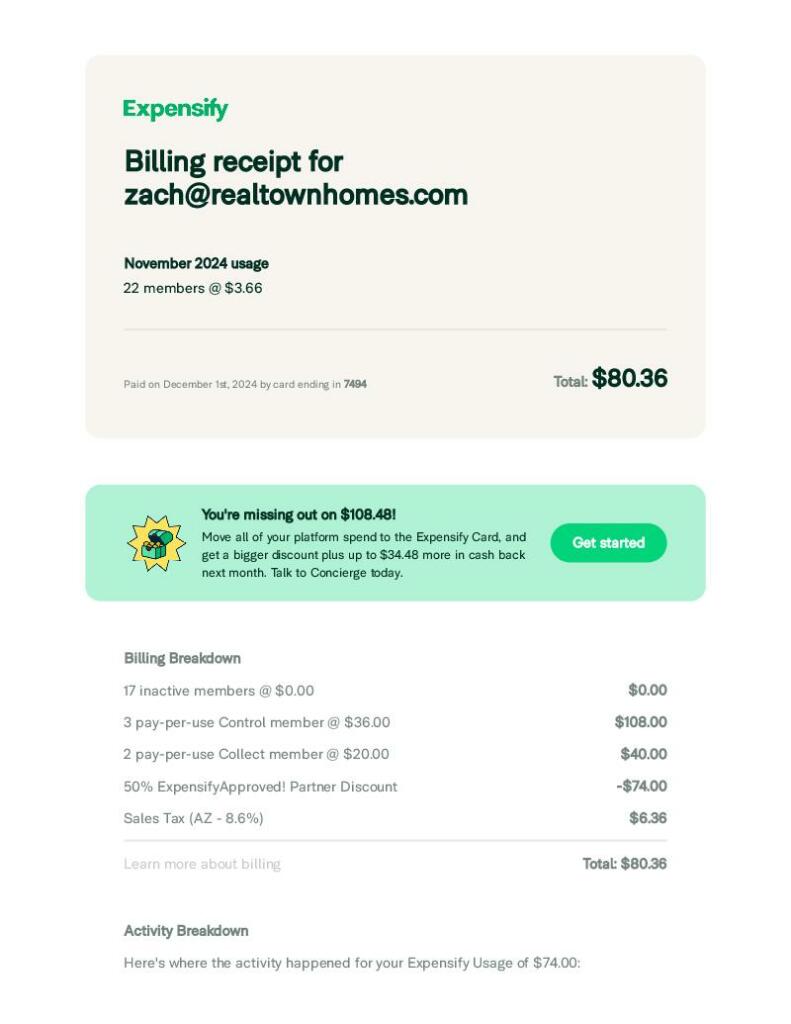Select the pay-per-use Control member row
This screenshot has width=791, height=1024.
point(256,722)
